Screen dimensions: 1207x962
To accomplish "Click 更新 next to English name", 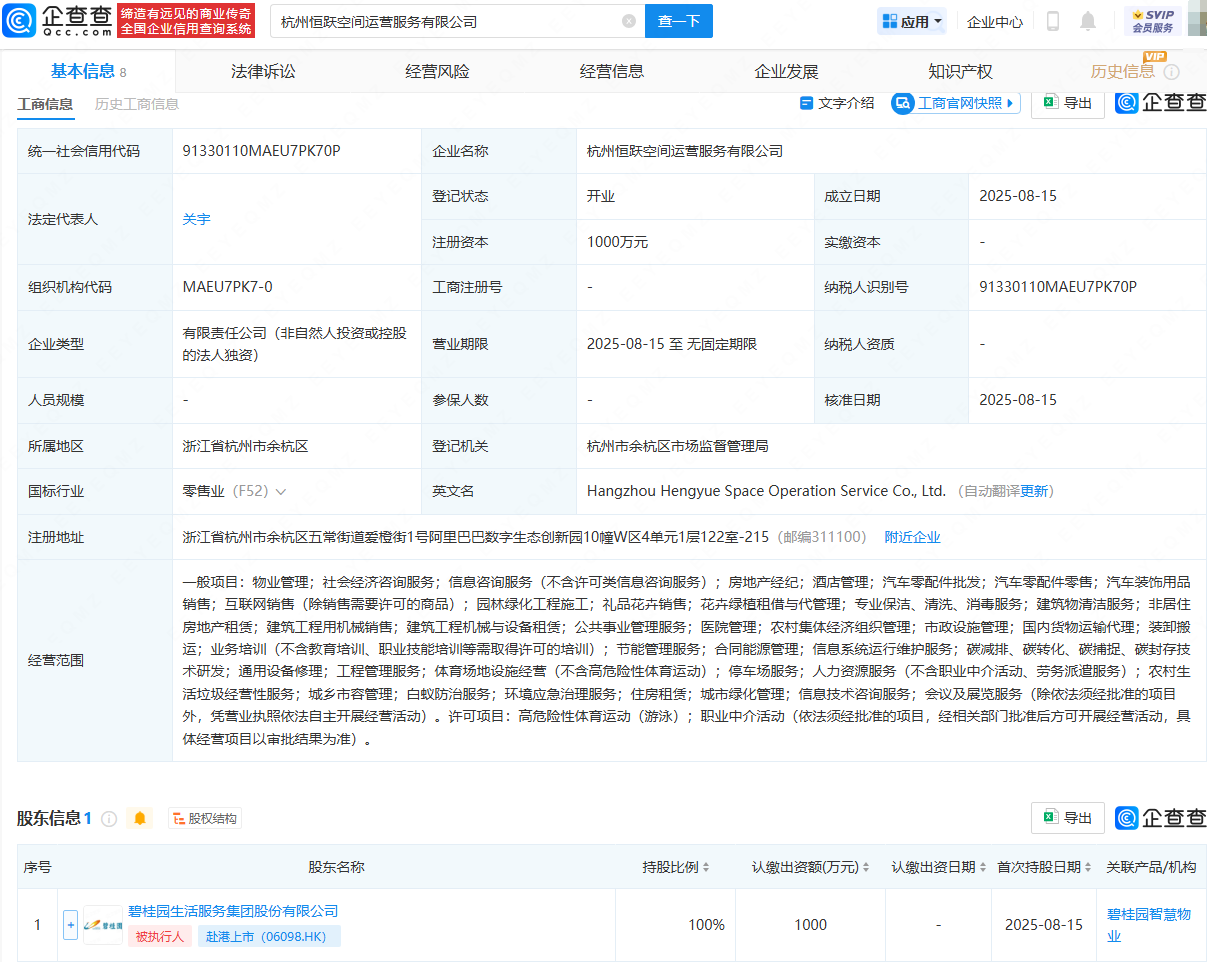I will pos(1034,491).
